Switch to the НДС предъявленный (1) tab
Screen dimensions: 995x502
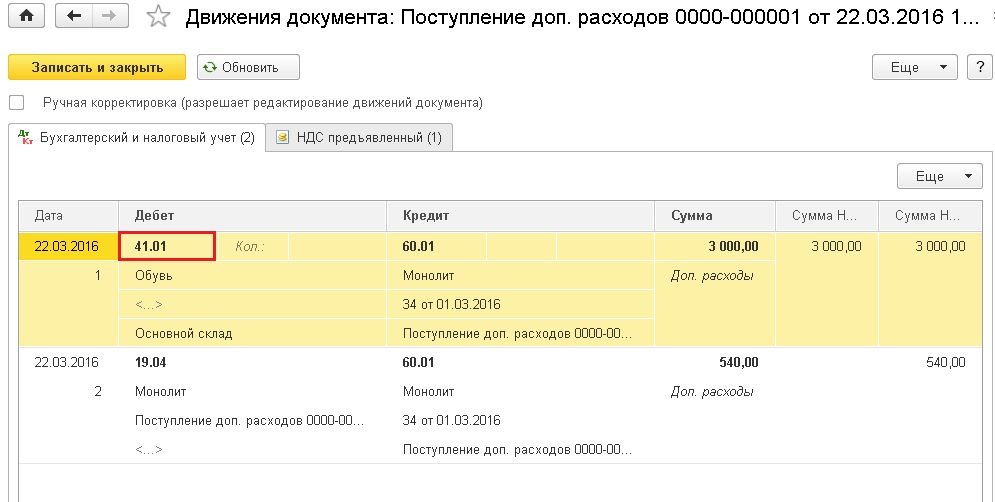point(359,137)
